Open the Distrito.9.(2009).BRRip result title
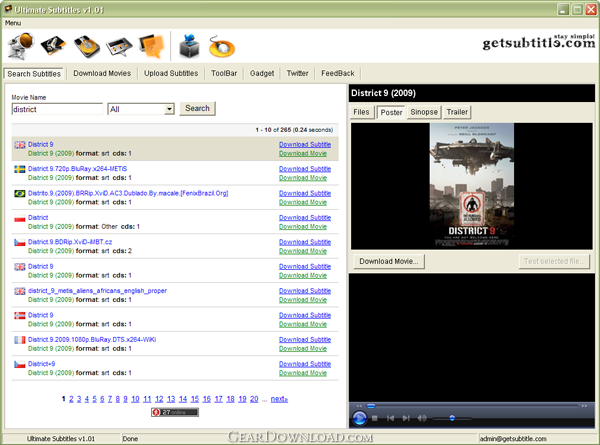This screenshot has height=445, width=600. (x=128, y=193)
